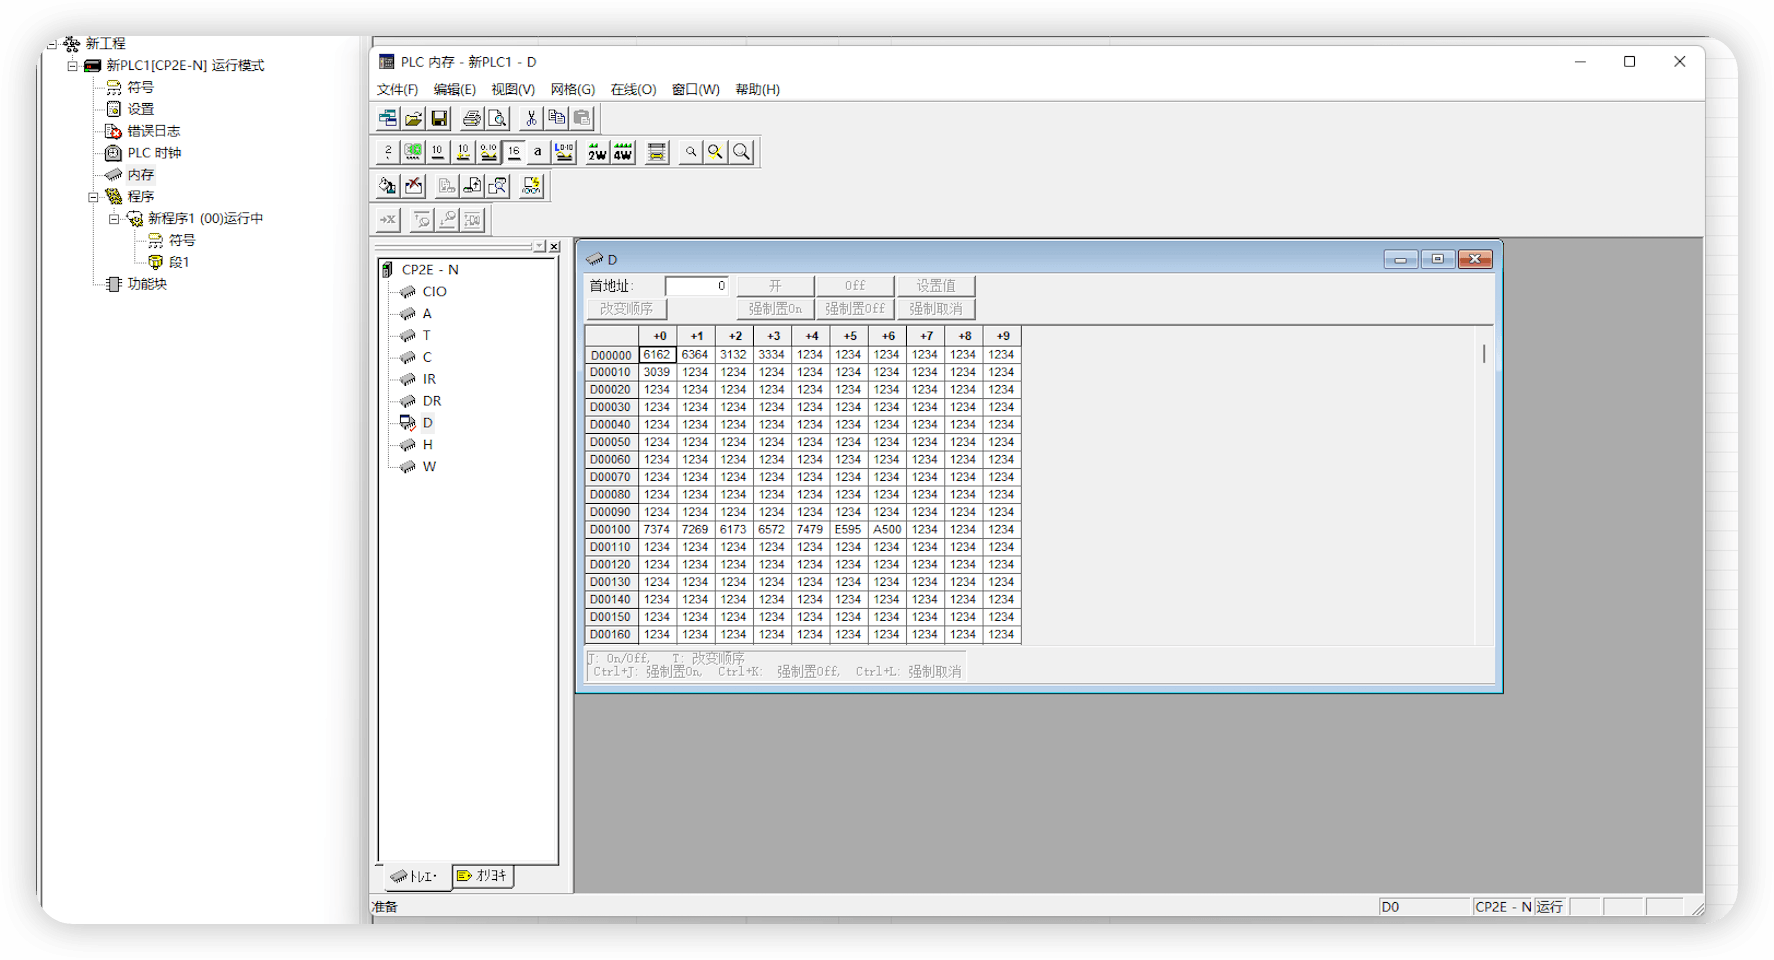Screen dimensions: 1774x960
Task: Select the Fill Memory Area paint bucket tool
Action: 386,187
